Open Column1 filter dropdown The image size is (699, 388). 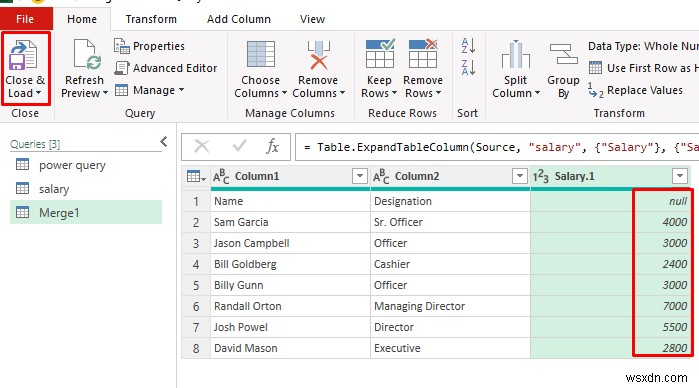(x=359, y=176)
